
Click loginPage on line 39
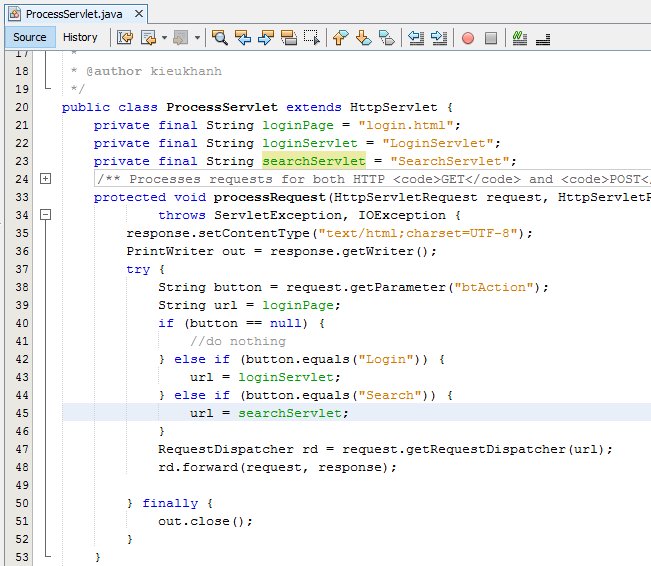pos(298,305)
